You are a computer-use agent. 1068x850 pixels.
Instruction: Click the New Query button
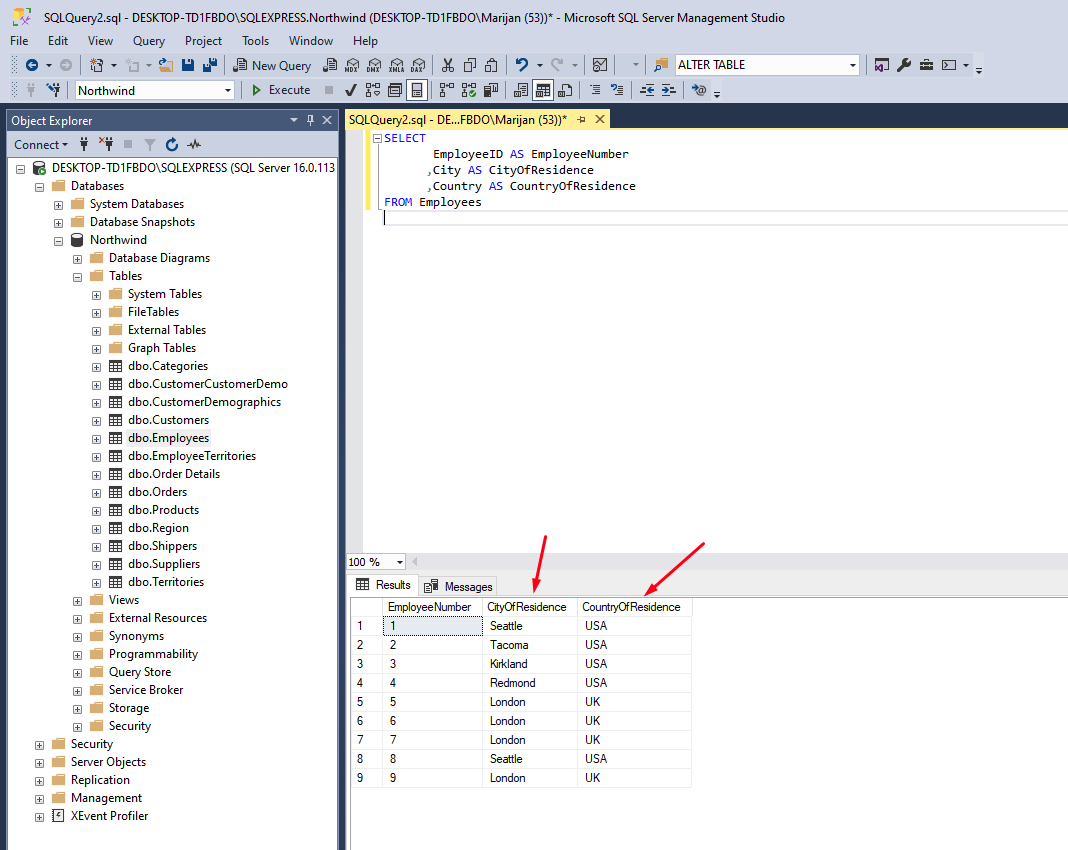click(272, 65)
